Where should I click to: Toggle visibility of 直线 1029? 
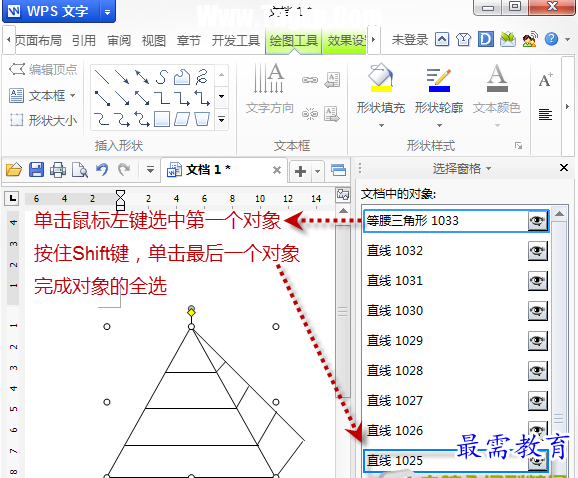537,341
